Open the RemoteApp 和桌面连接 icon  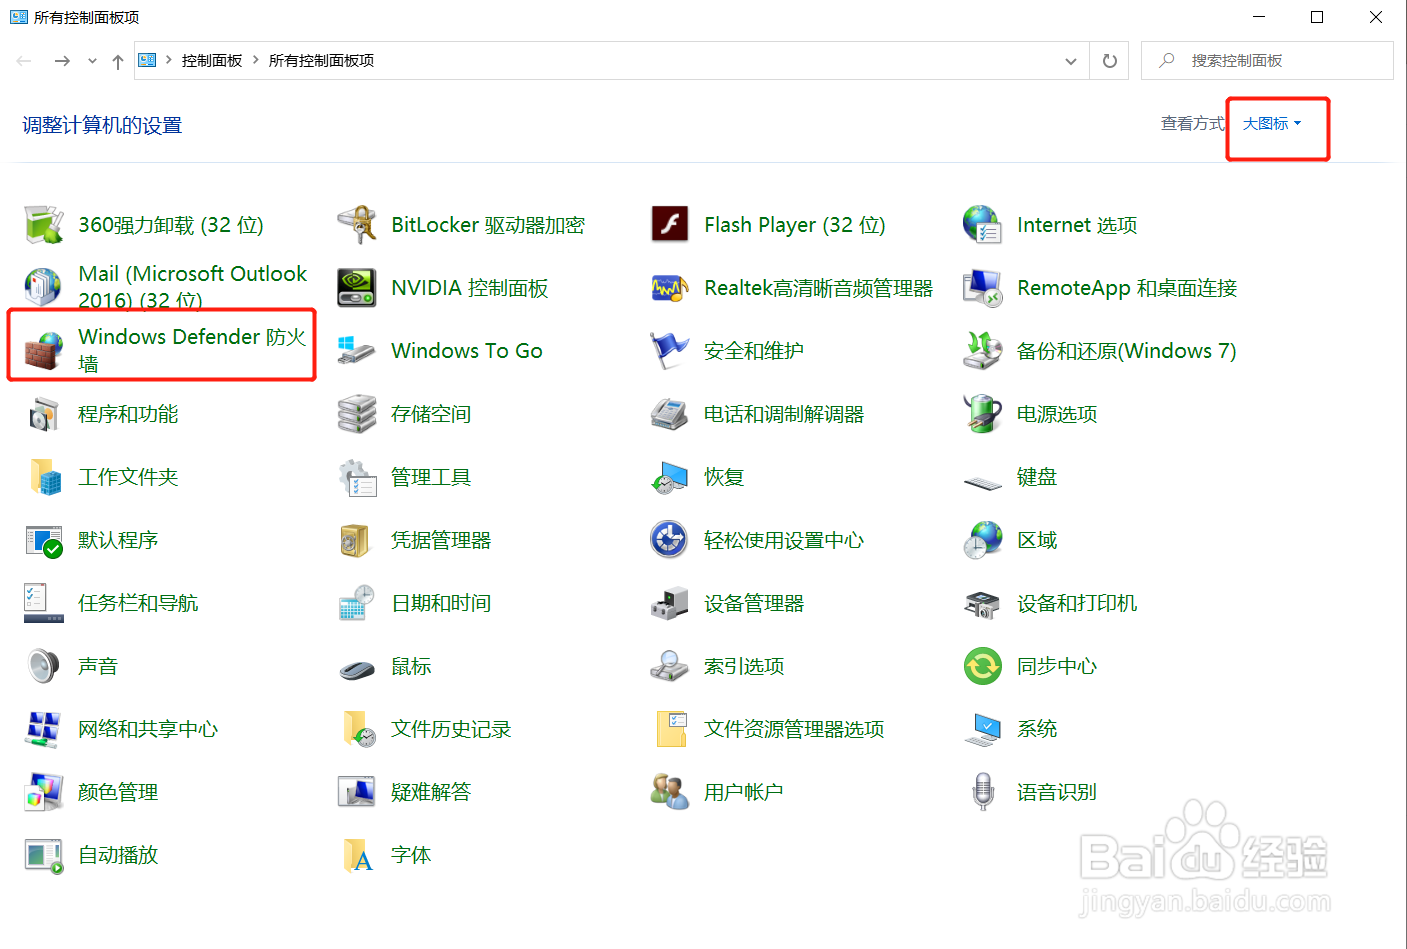tap(982, 288)
